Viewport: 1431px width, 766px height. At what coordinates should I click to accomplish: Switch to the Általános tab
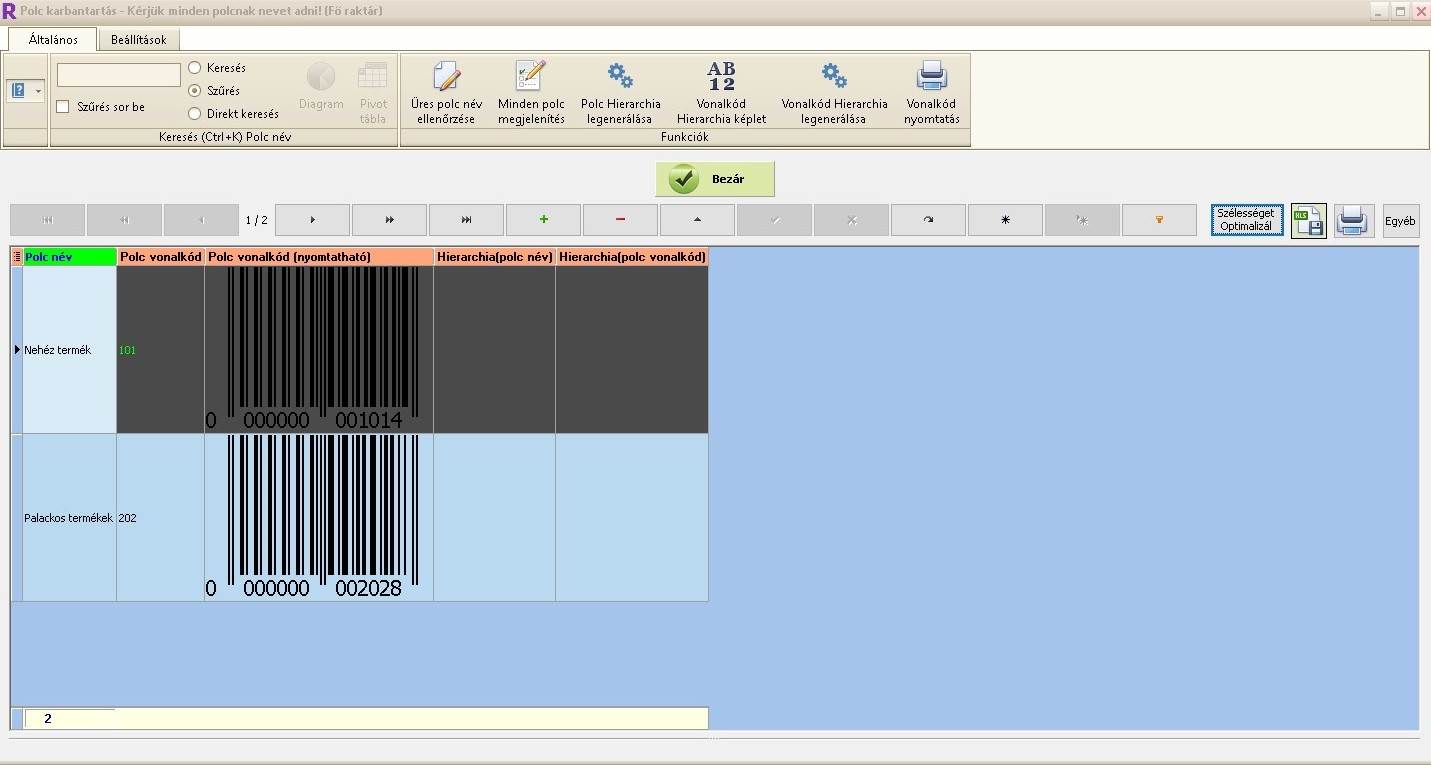click(53, 40)
